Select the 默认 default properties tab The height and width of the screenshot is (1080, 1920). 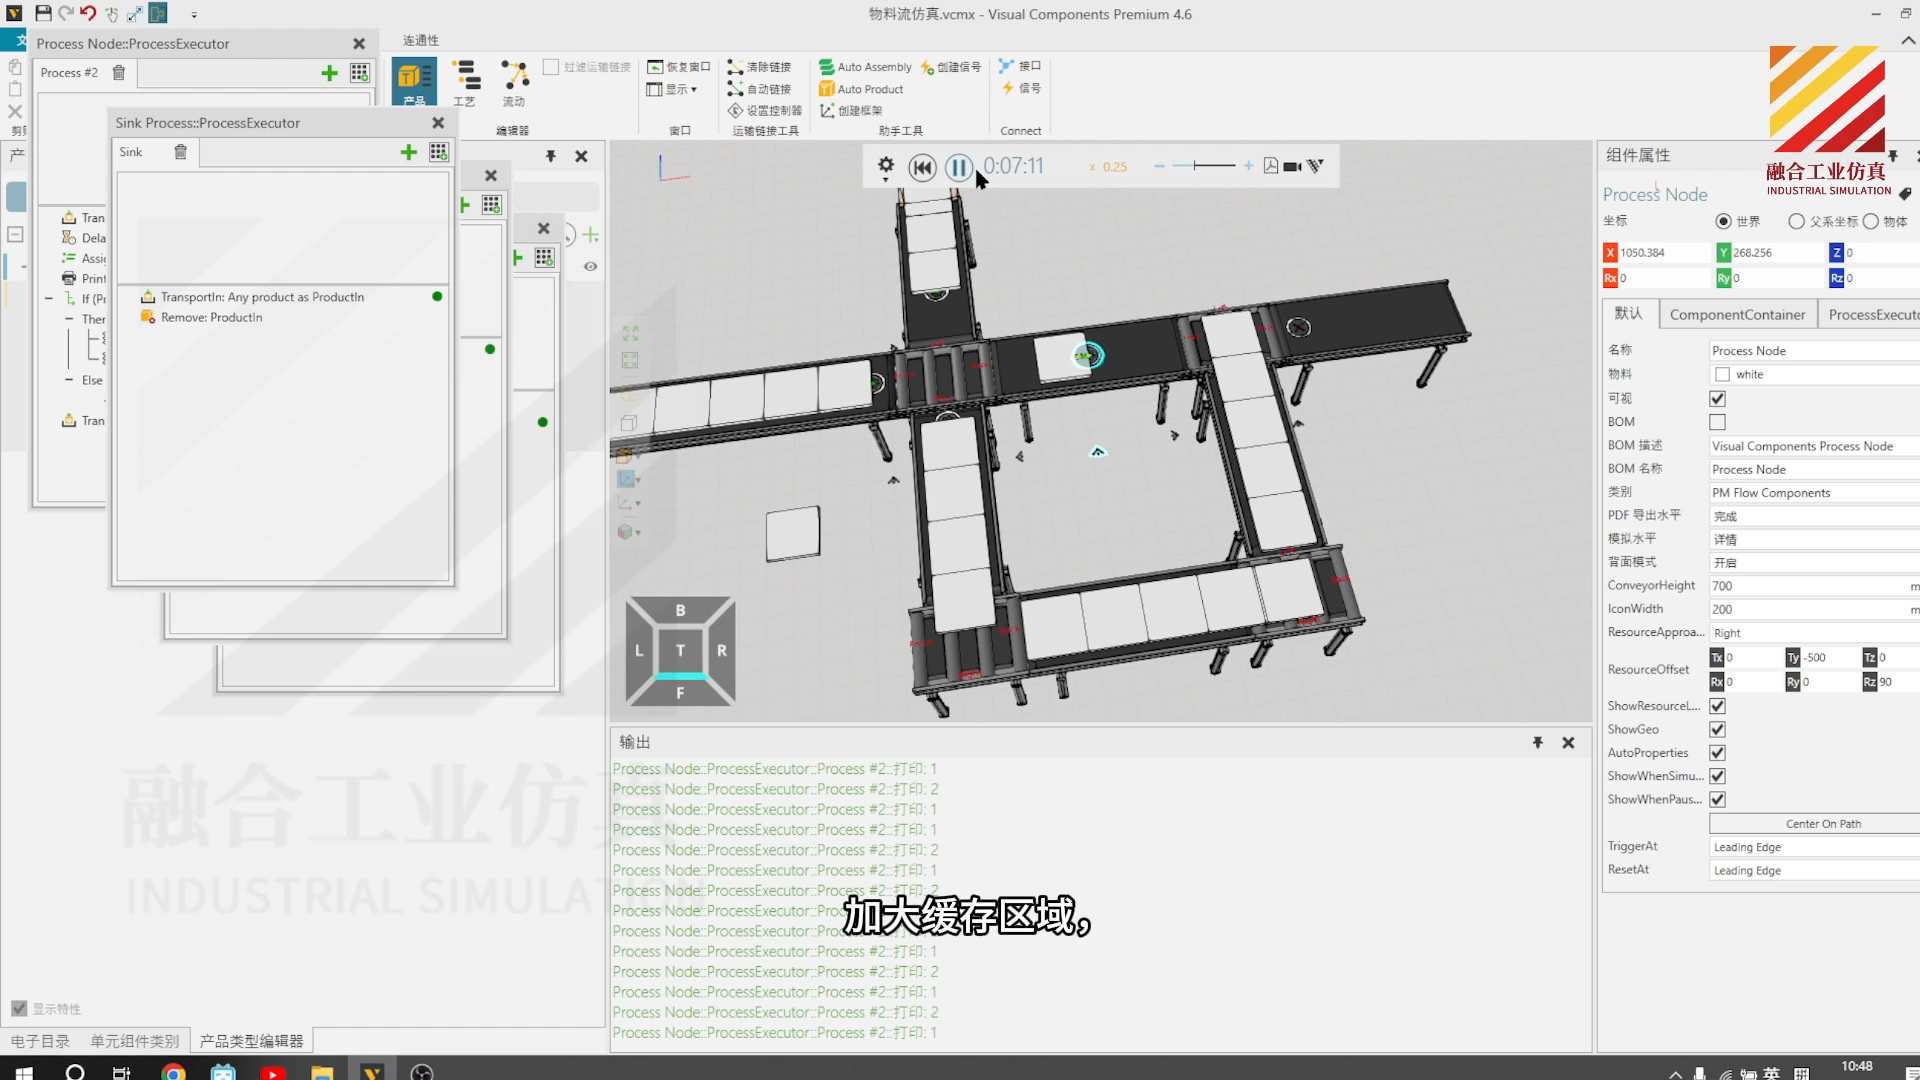1628,313
